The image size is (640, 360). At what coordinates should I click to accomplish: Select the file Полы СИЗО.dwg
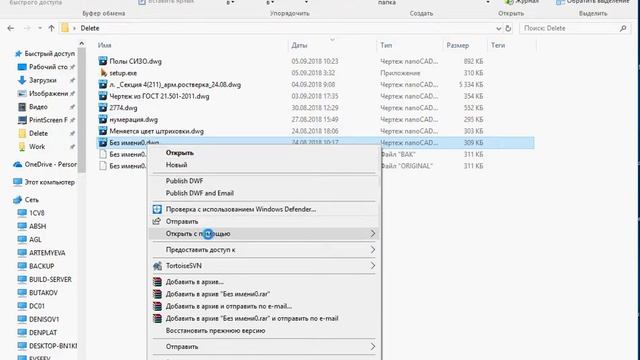point(136,61)
